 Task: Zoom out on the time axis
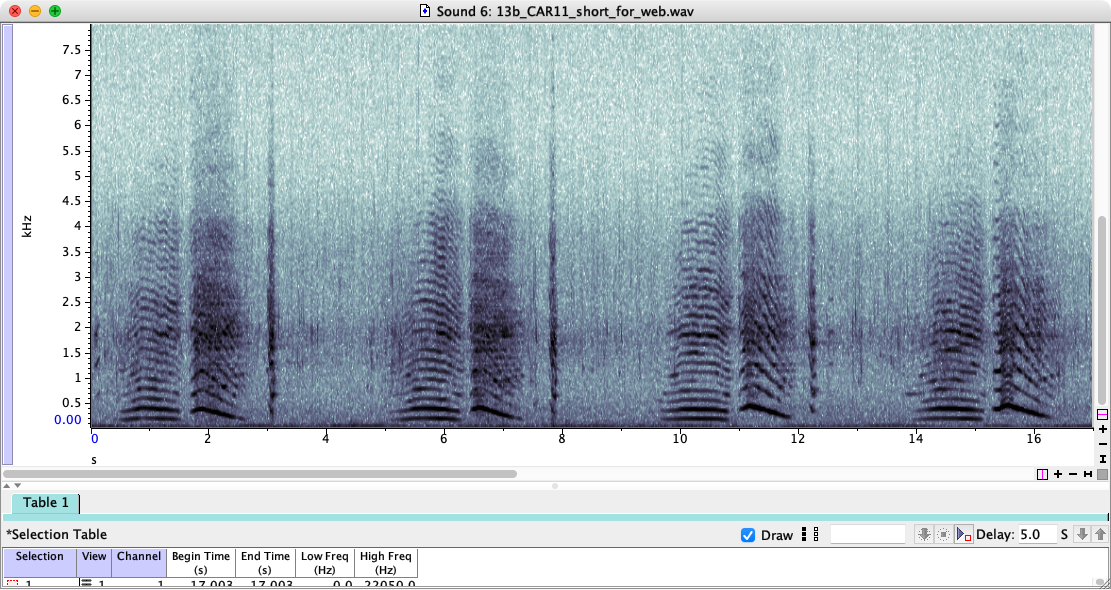tap(1073, 474)
